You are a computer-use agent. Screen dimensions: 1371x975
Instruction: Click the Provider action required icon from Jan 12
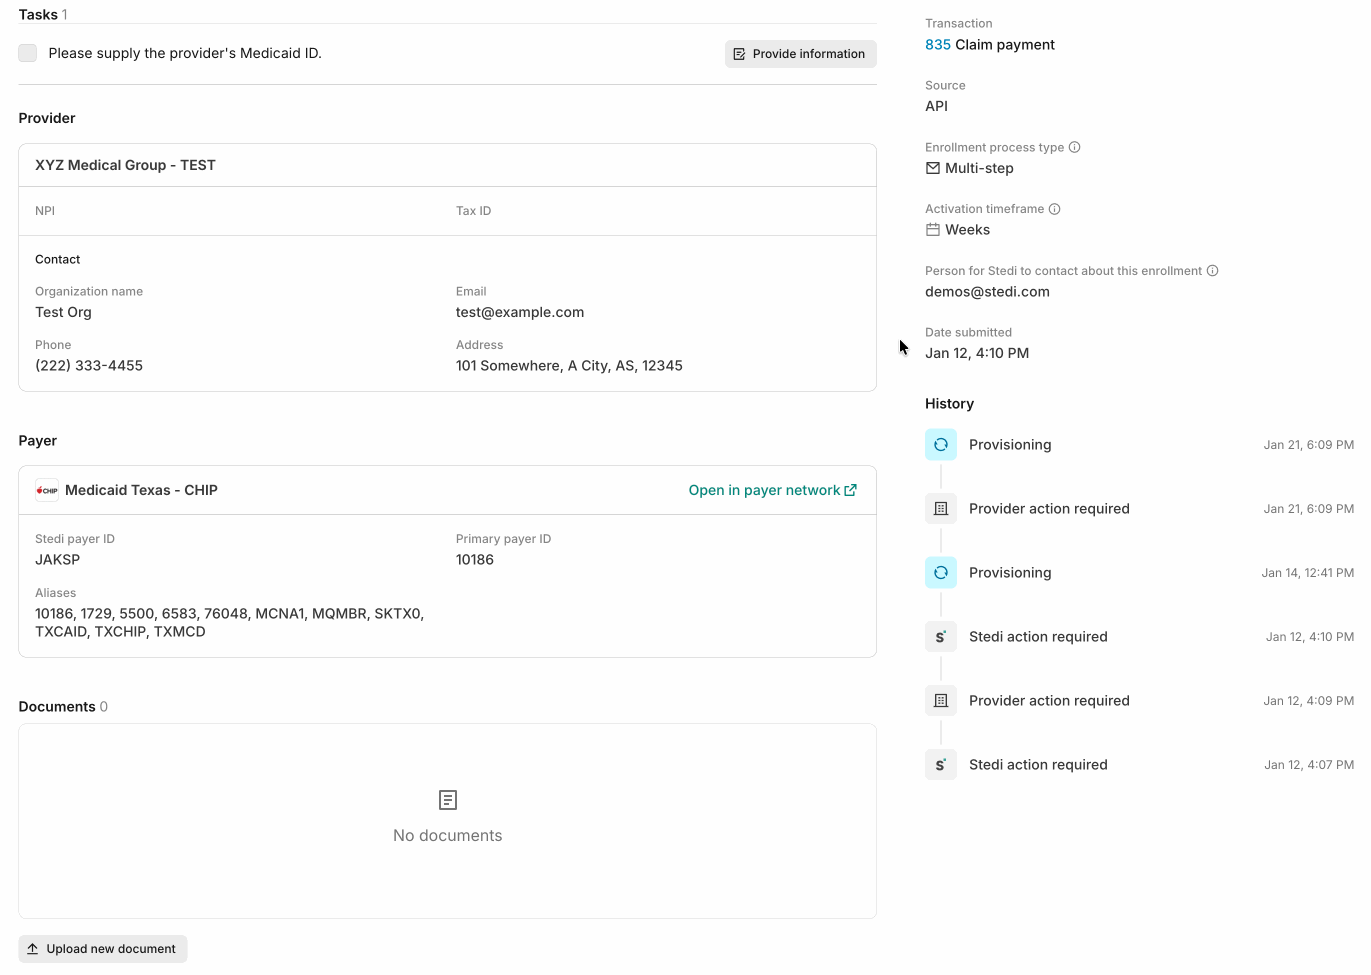tap(940, 700)
